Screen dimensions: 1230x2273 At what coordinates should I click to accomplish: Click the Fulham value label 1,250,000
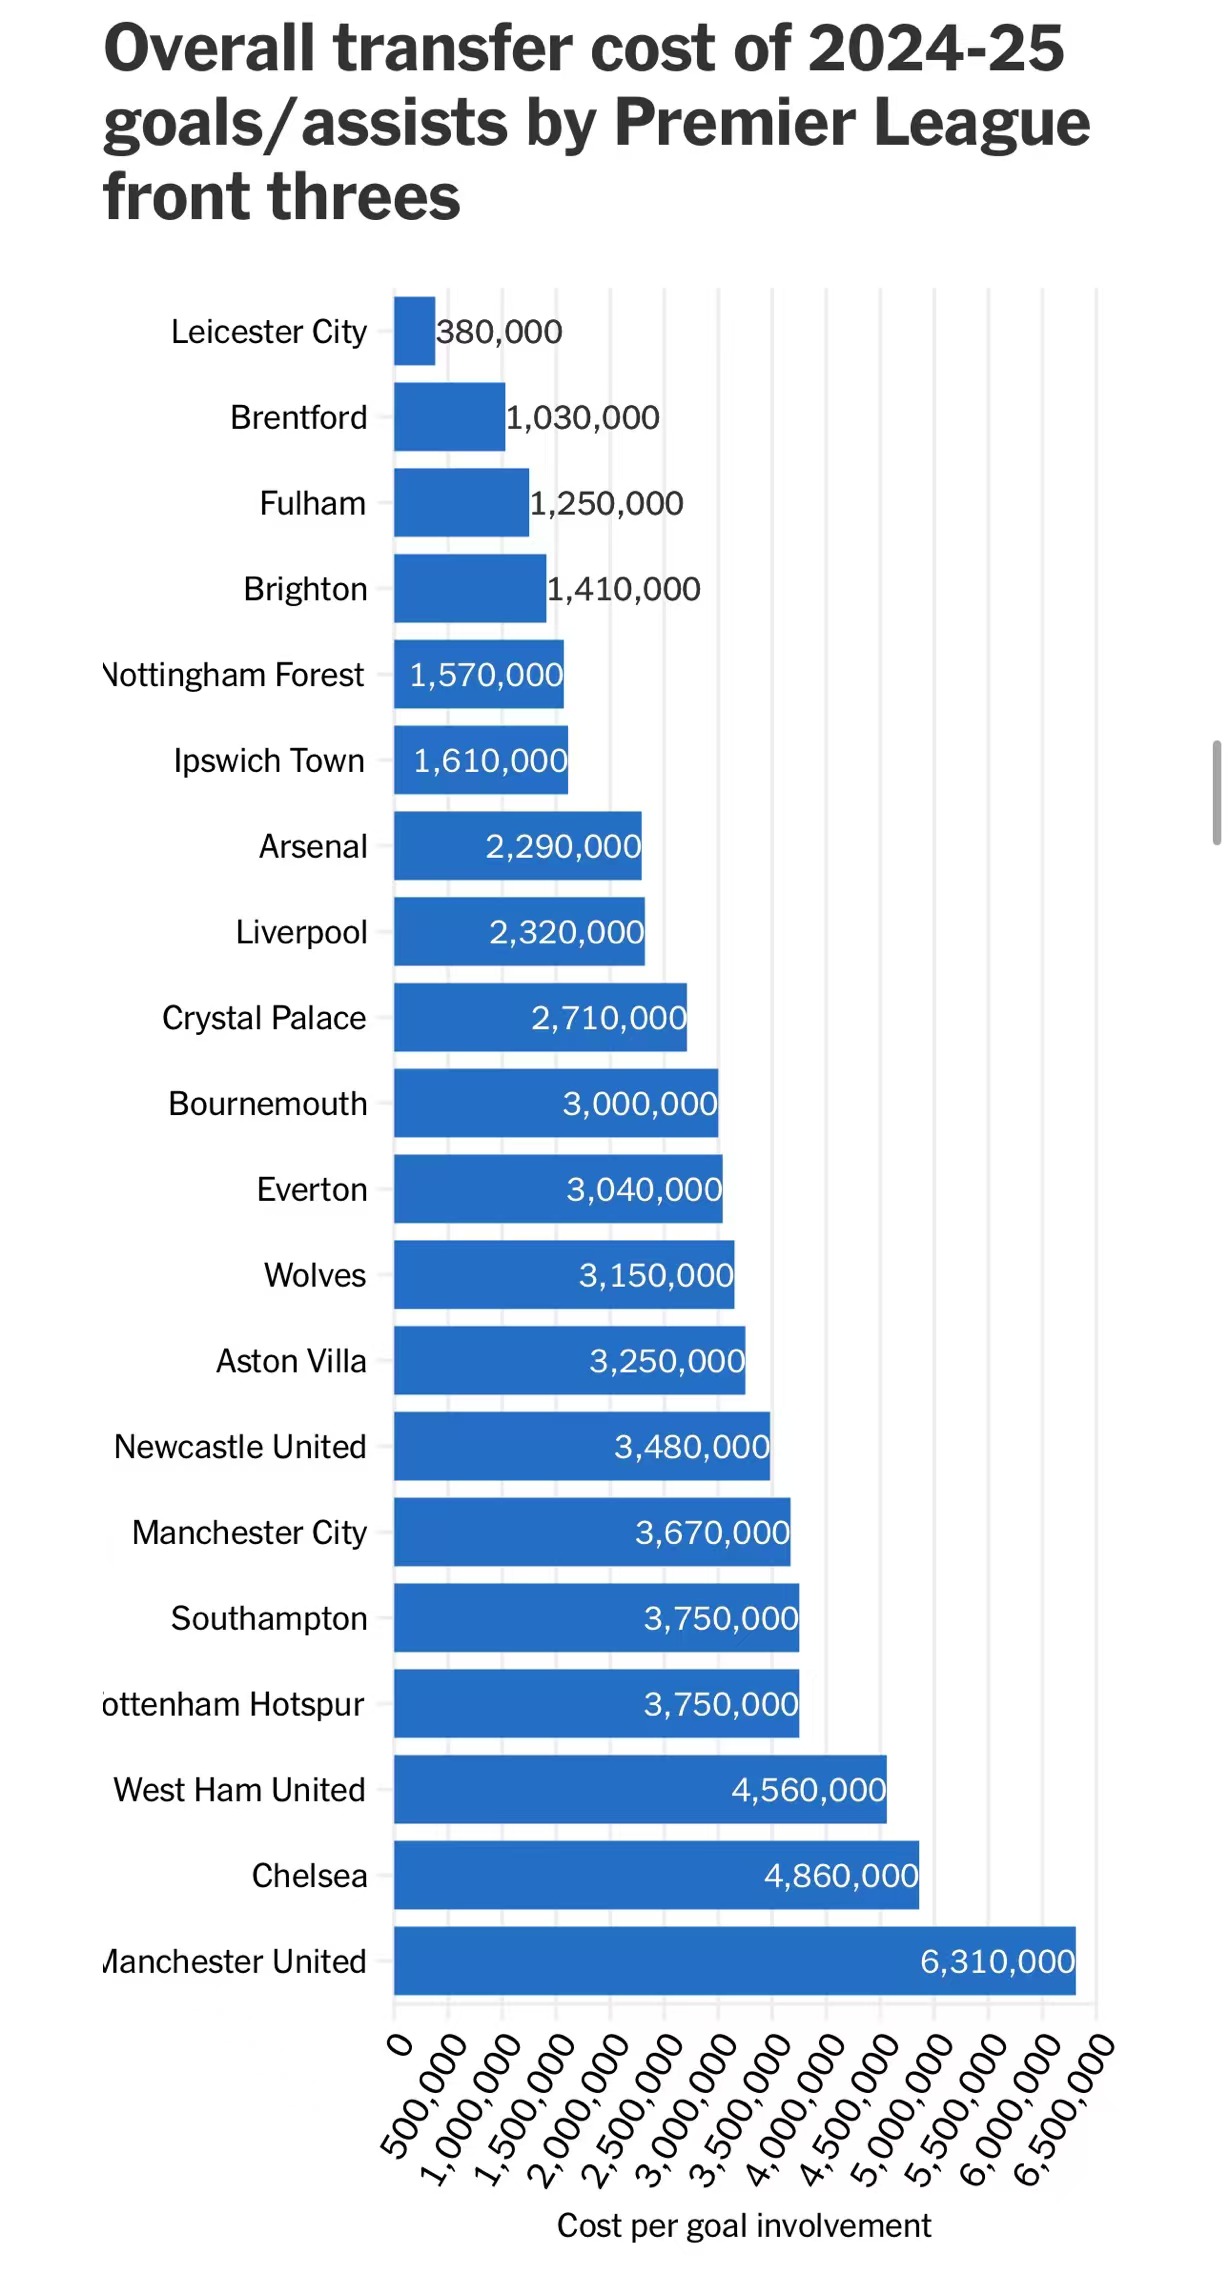click(606, 503)
